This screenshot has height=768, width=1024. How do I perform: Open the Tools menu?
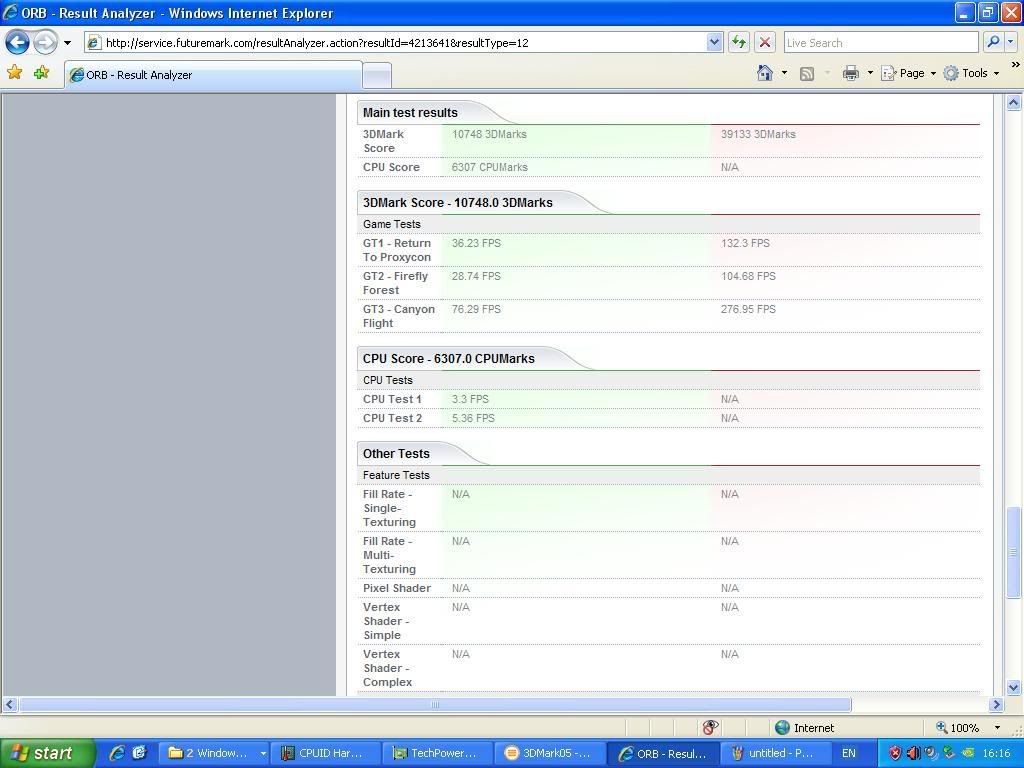[x=972, y=73]
